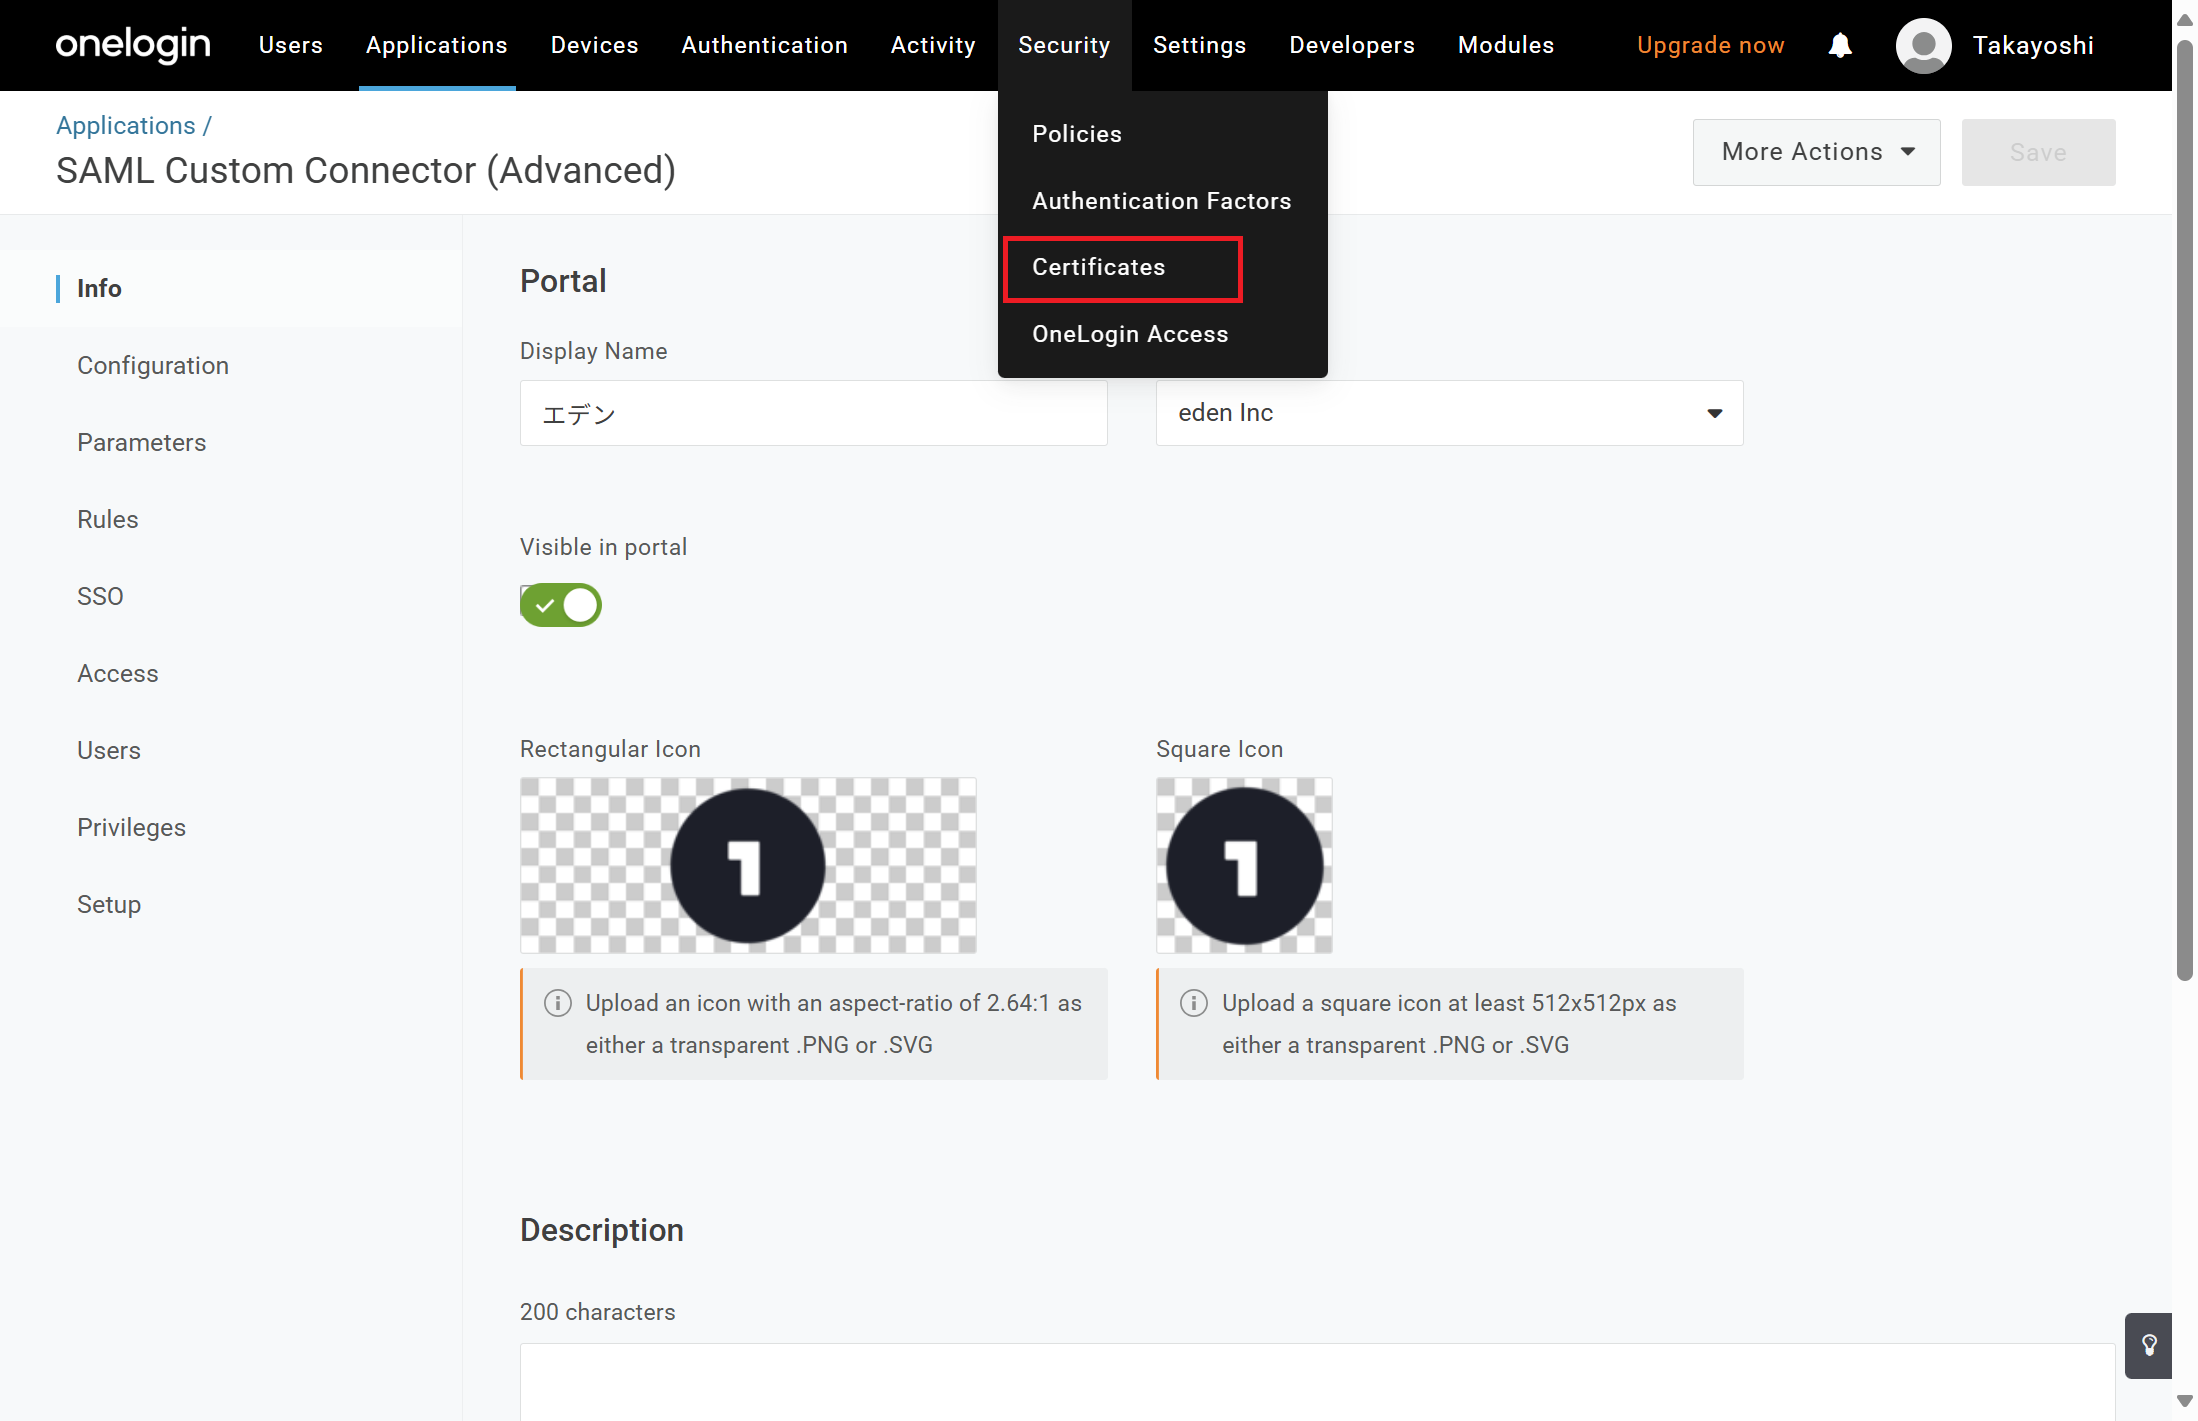Click the Rectangular Icon image to upload
The height and width of the screenshot is (1421, 2198).
tap(748, 865)
